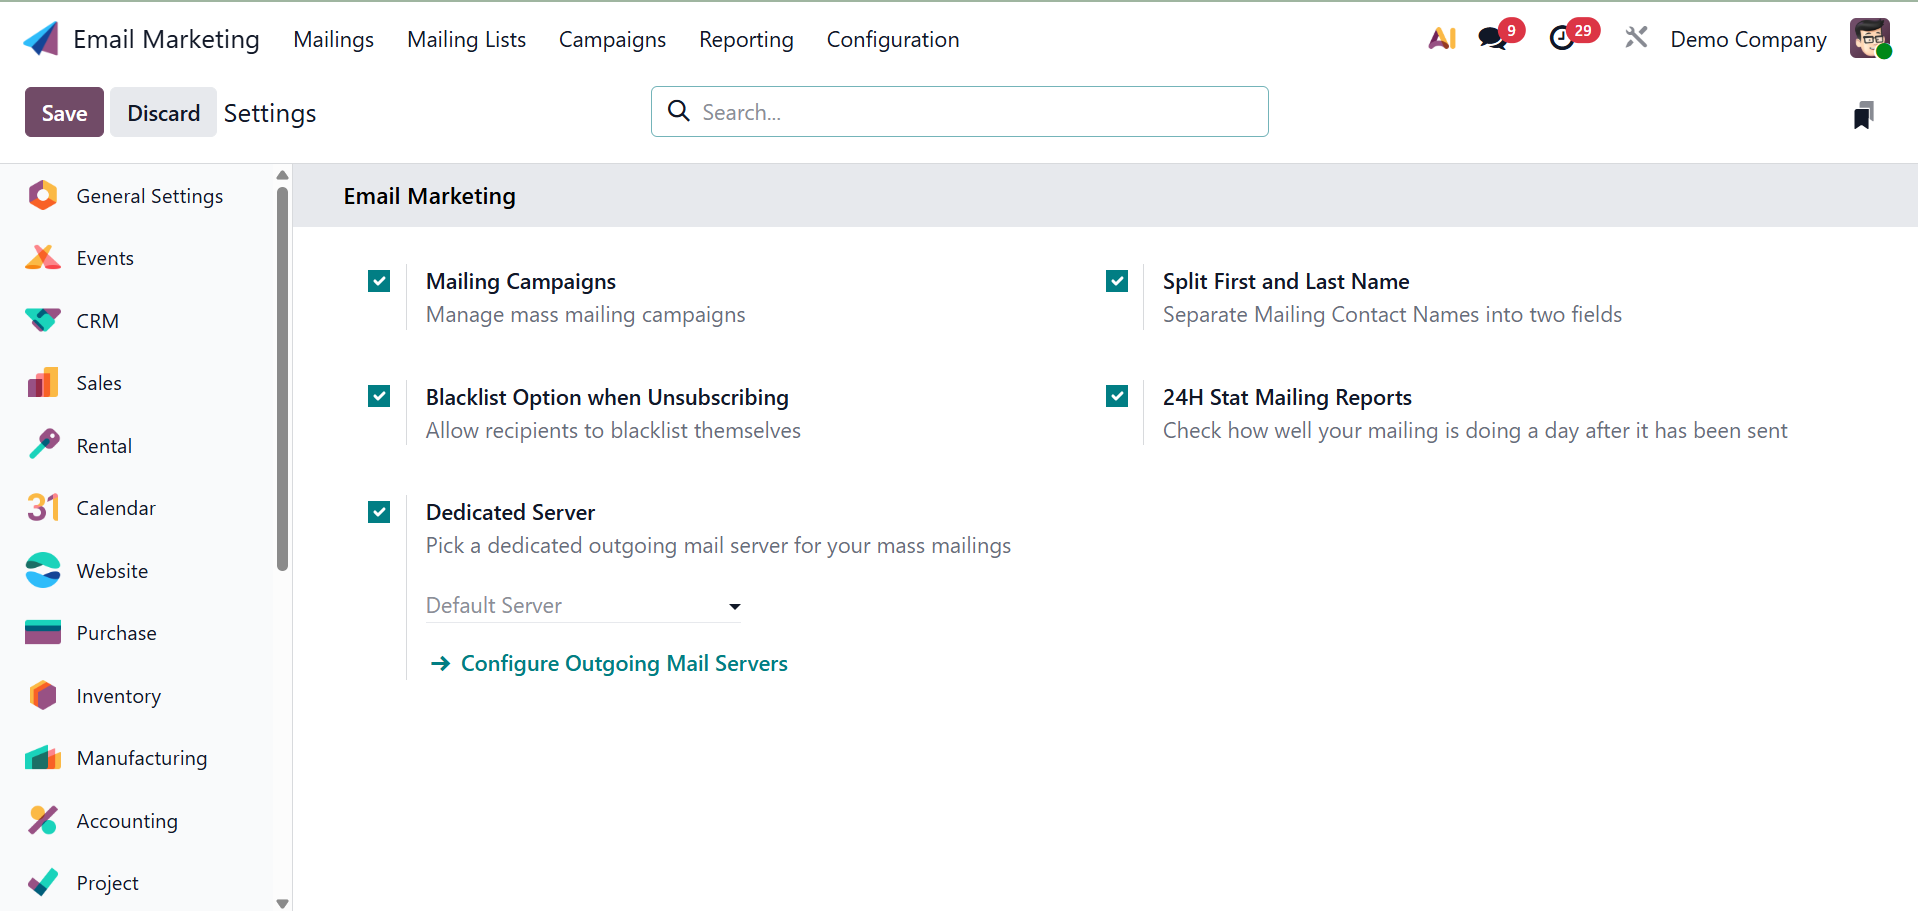Viewport: 1918px width, 911px height.
Task: Open CRM settings in sidebar
Action: point(97,321)
